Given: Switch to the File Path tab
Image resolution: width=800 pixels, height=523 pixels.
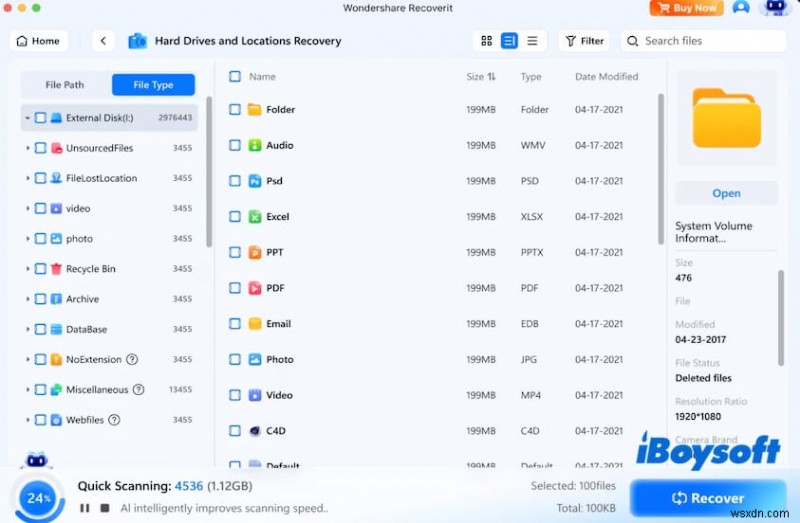Looking at the screenshot, I should coord(65,85).
